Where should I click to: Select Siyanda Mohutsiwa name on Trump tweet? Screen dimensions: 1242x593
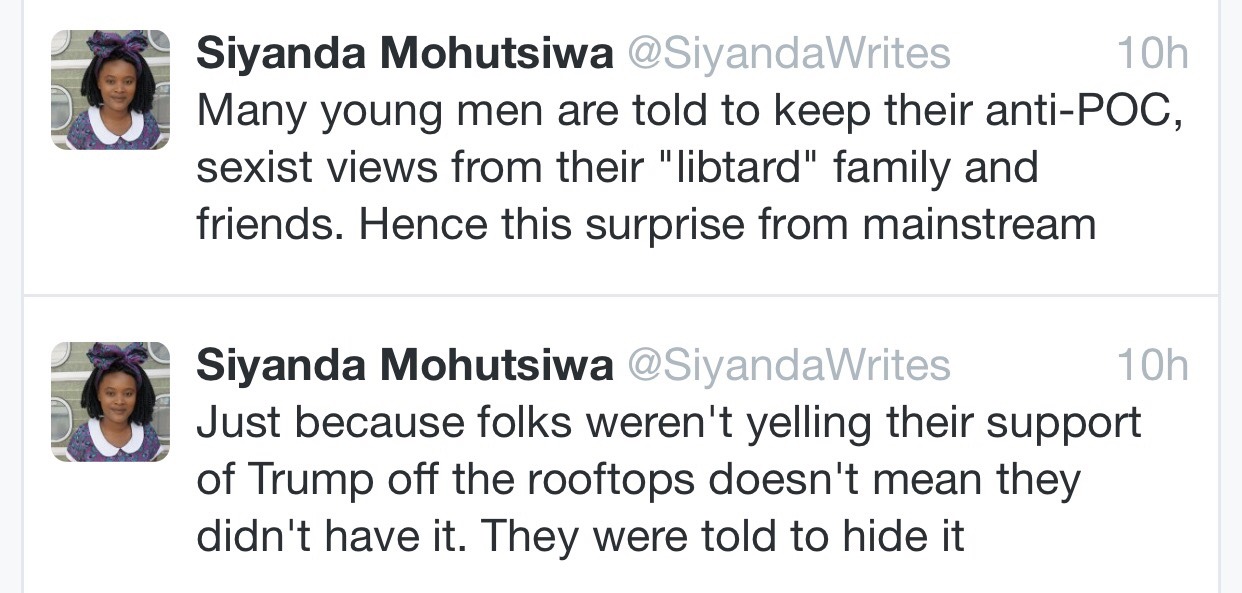404,366
